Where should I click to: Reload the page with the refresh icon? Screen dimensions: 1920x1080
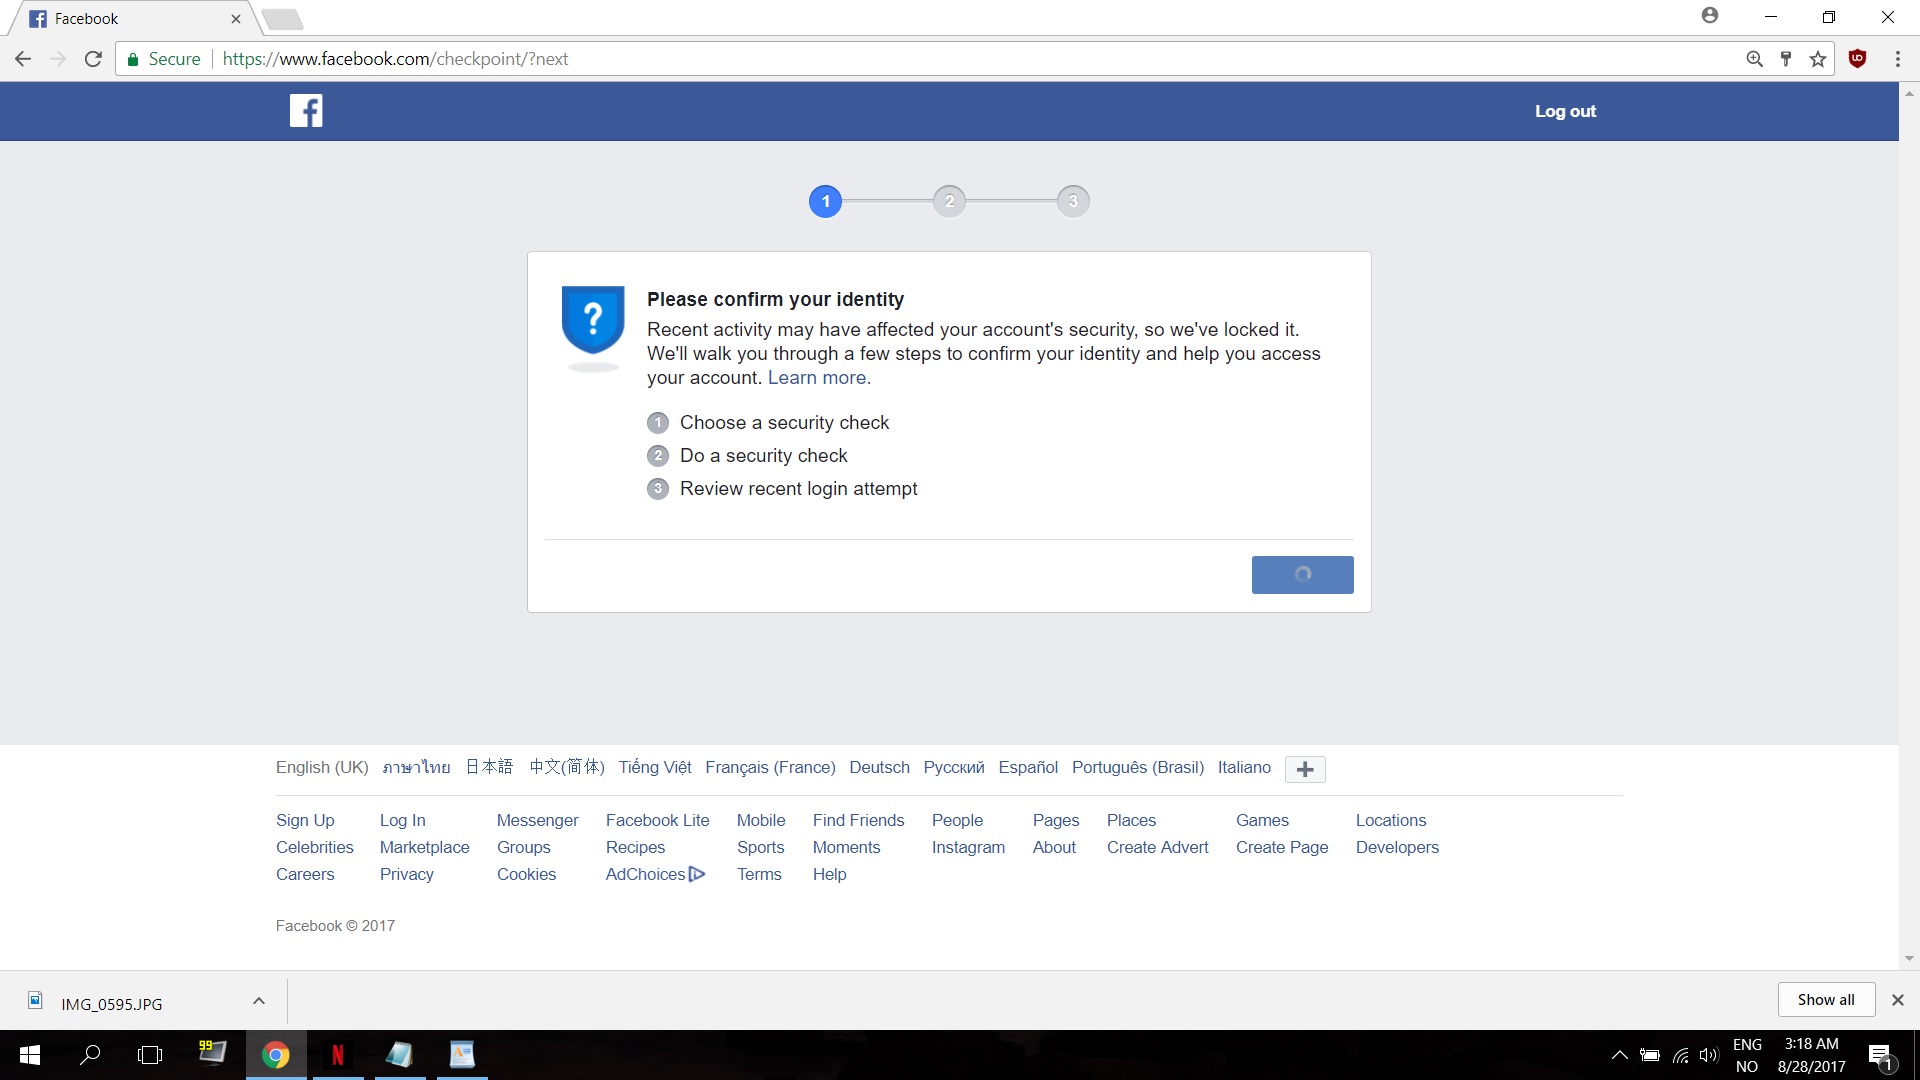click(x=93, y=59)
